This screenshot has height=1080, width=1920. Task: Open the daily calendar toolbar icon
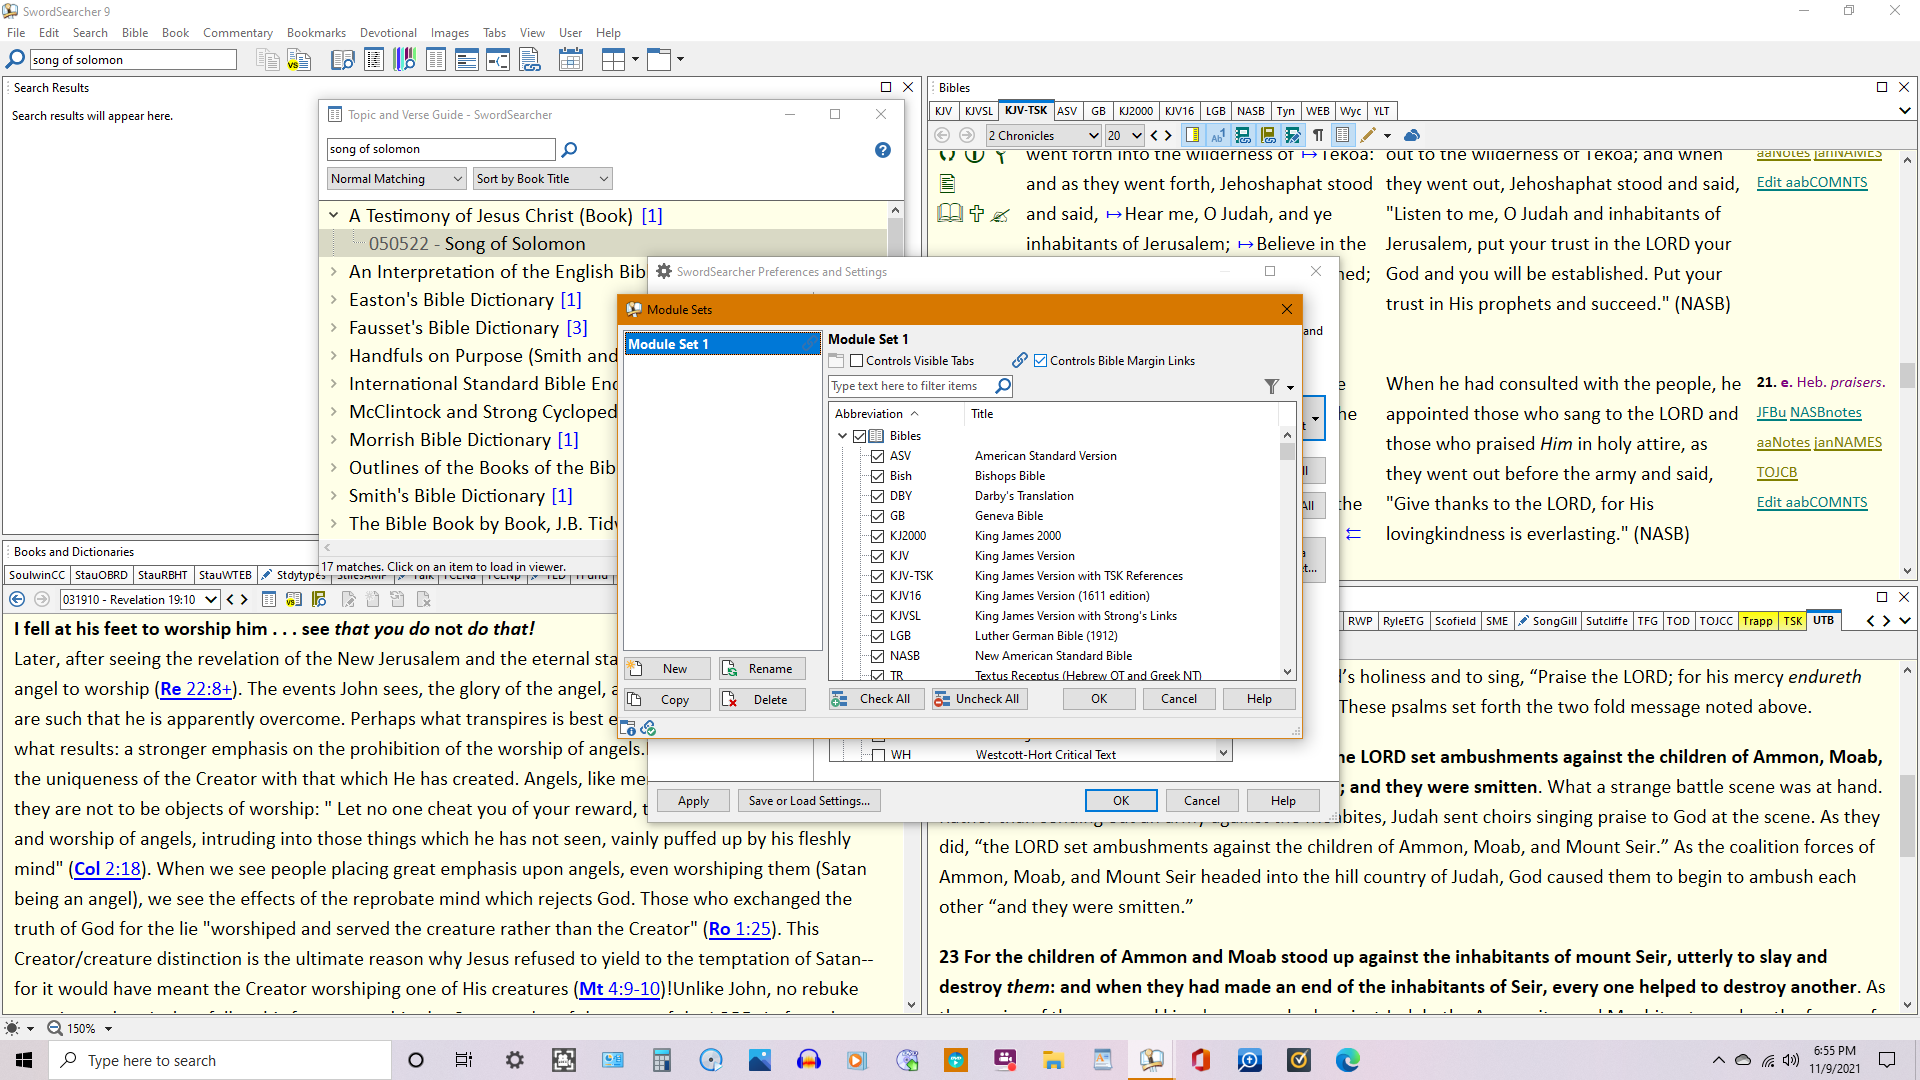pyautogui.click(x=571, y=61)
